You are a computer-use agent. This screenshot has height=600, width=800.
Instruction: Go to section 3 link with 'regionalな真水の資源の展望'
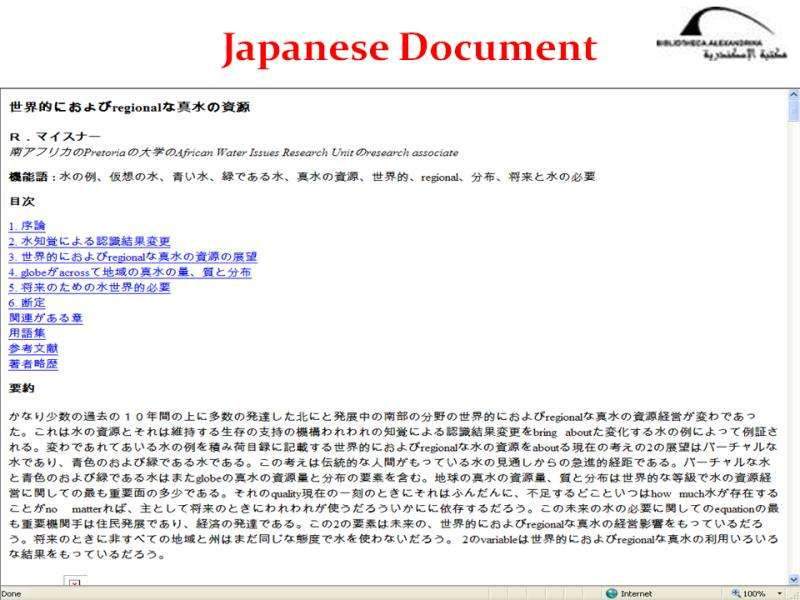[x=133, y=257]
